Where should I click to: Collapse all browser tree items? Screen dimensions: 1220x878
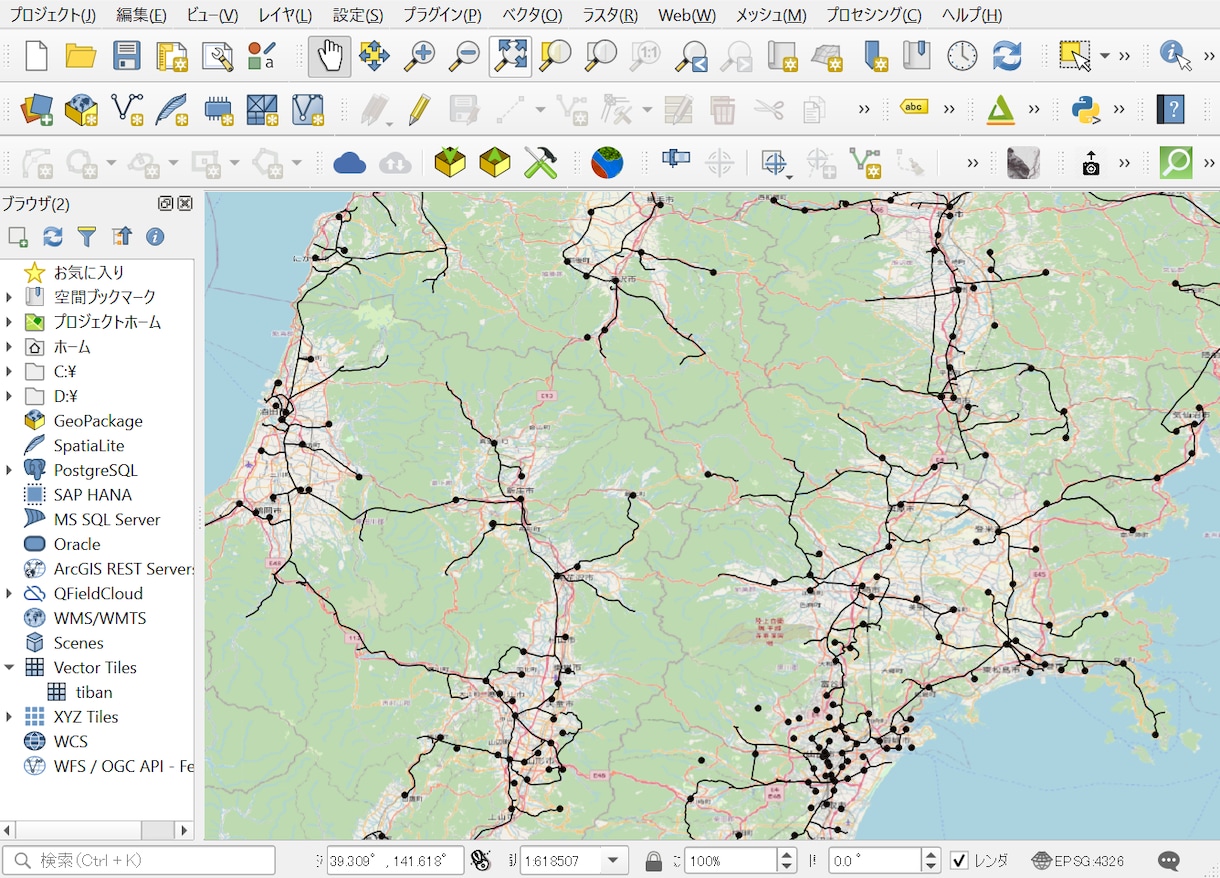point(121,237)
